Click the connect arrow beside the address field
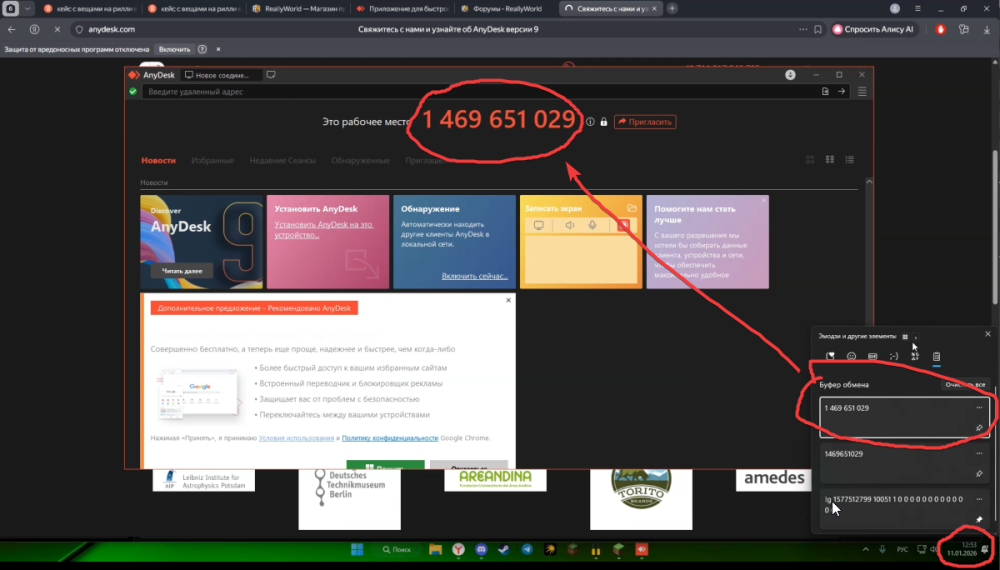The image size is (1000, 570). (841, 92)
